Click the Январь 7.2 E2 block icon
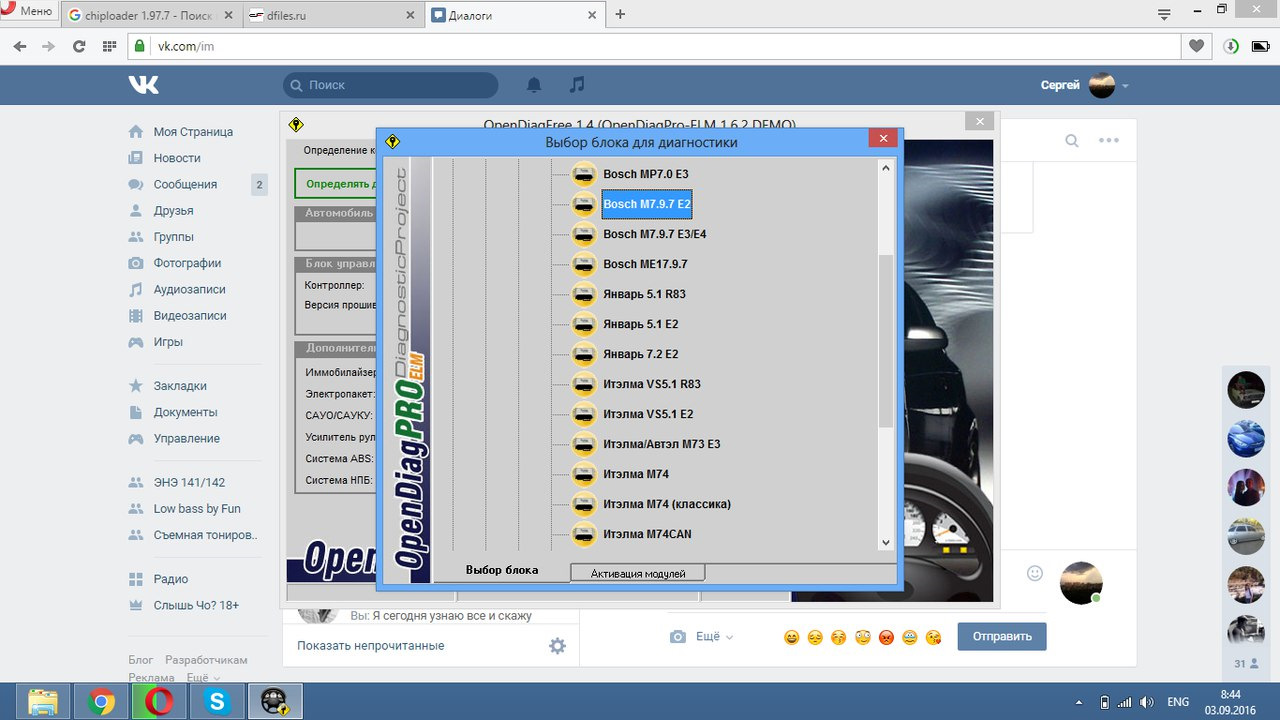 (584, 354)
